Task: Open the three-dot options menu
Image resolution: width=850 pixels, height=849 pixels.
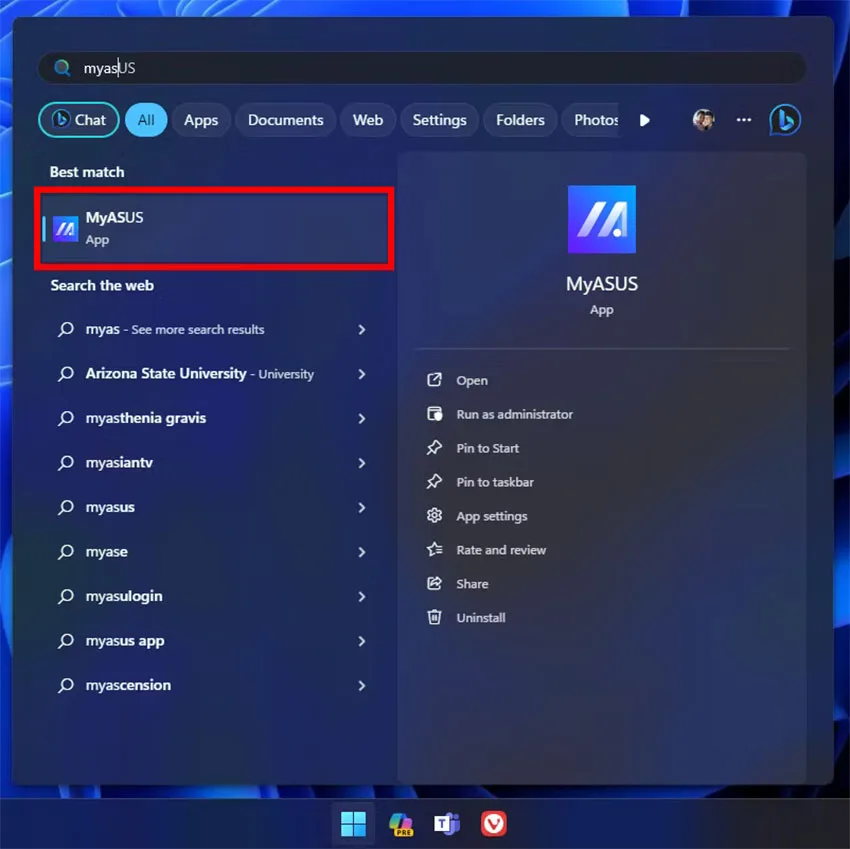Action: [x=744, y=120]
